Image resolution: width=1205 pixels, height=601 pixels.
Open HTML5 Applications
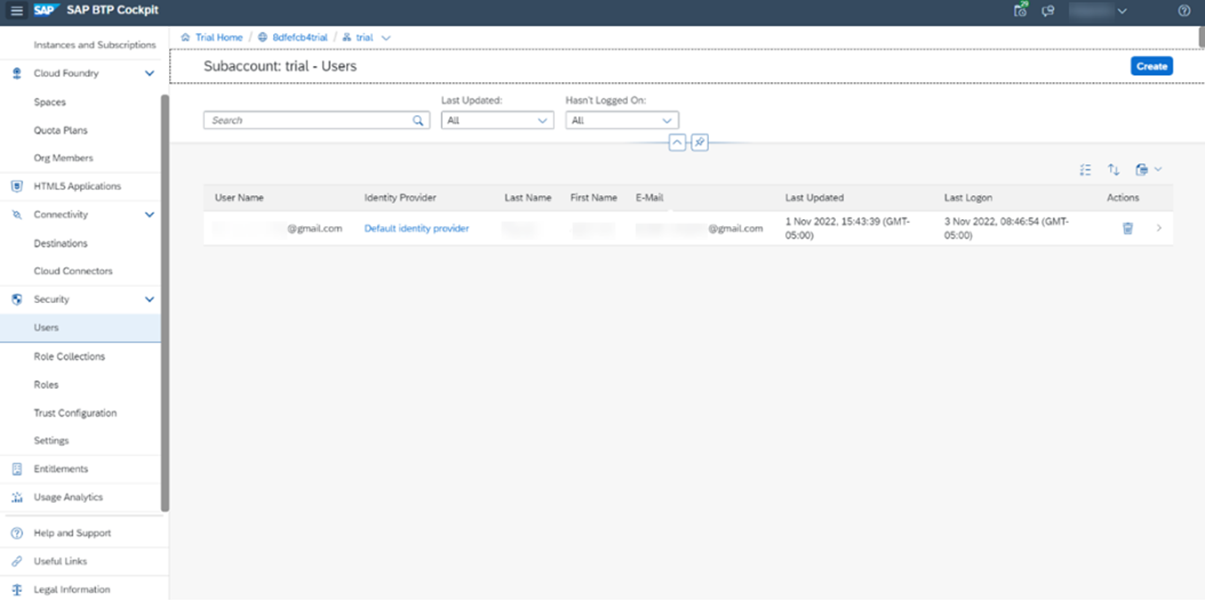pyautogui.click(x=77, y=186)
